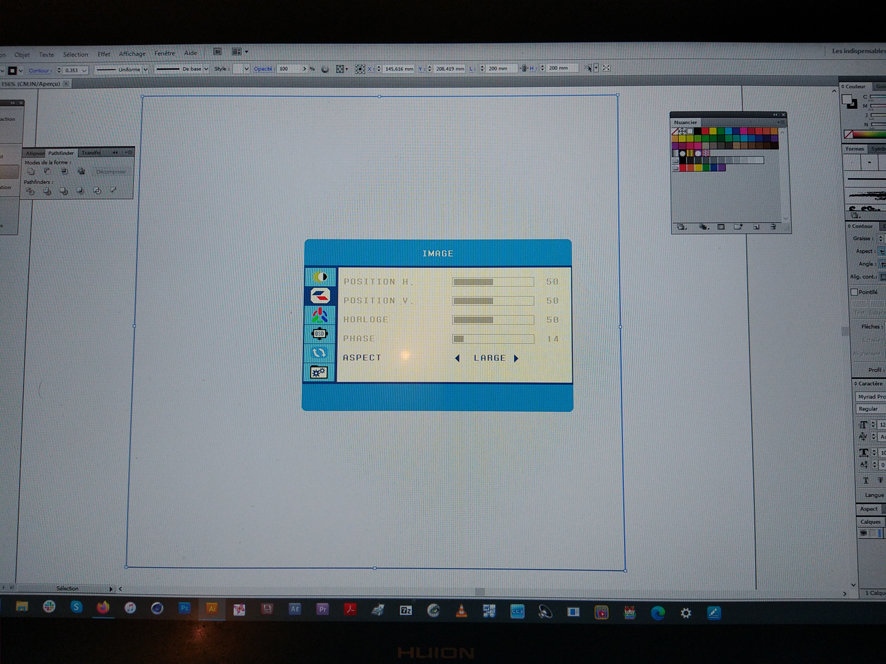Switch to the Alignement tab
The height and width of the screenshot is (664, 886).
point(34,153)
